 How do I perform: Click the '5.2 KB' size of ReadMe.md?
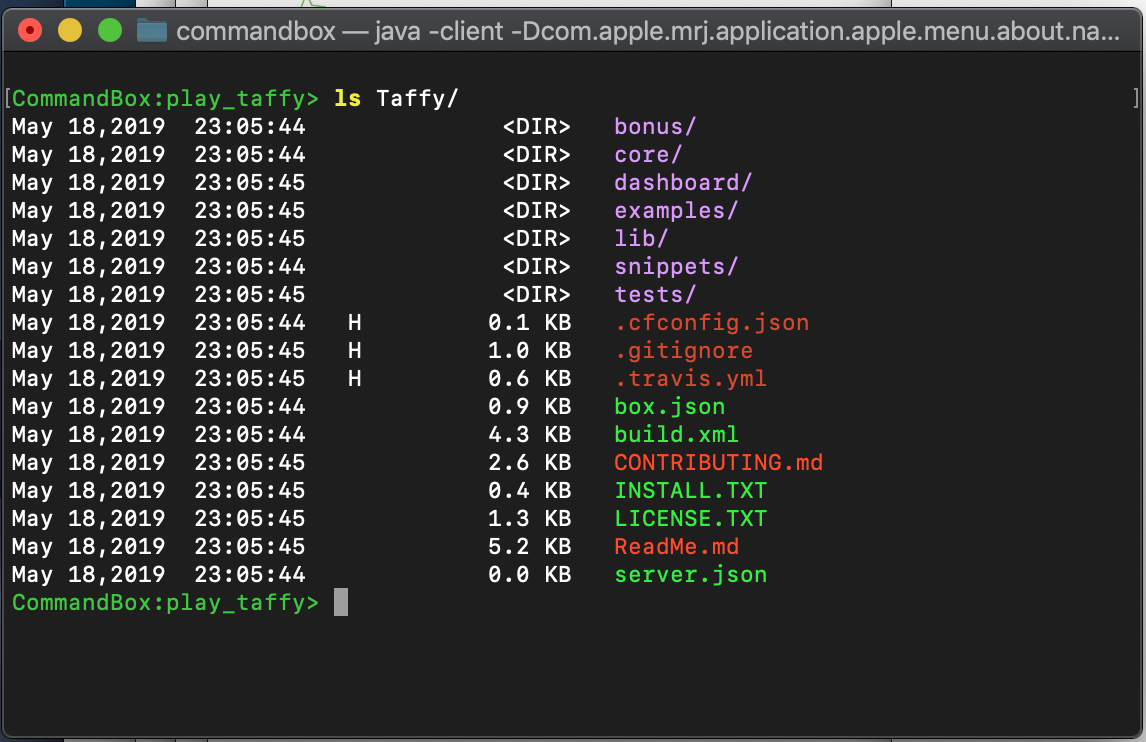pyautogui.click(x=530, y=546)
